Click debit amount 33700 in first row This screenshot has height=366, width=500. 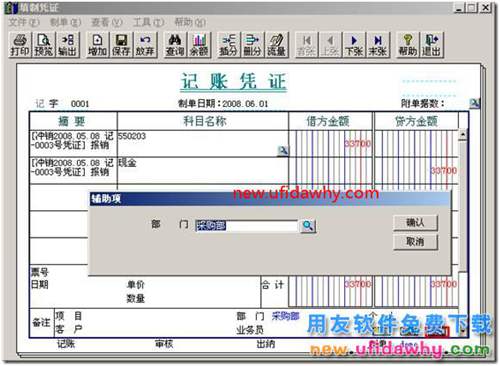pos(357,143)
